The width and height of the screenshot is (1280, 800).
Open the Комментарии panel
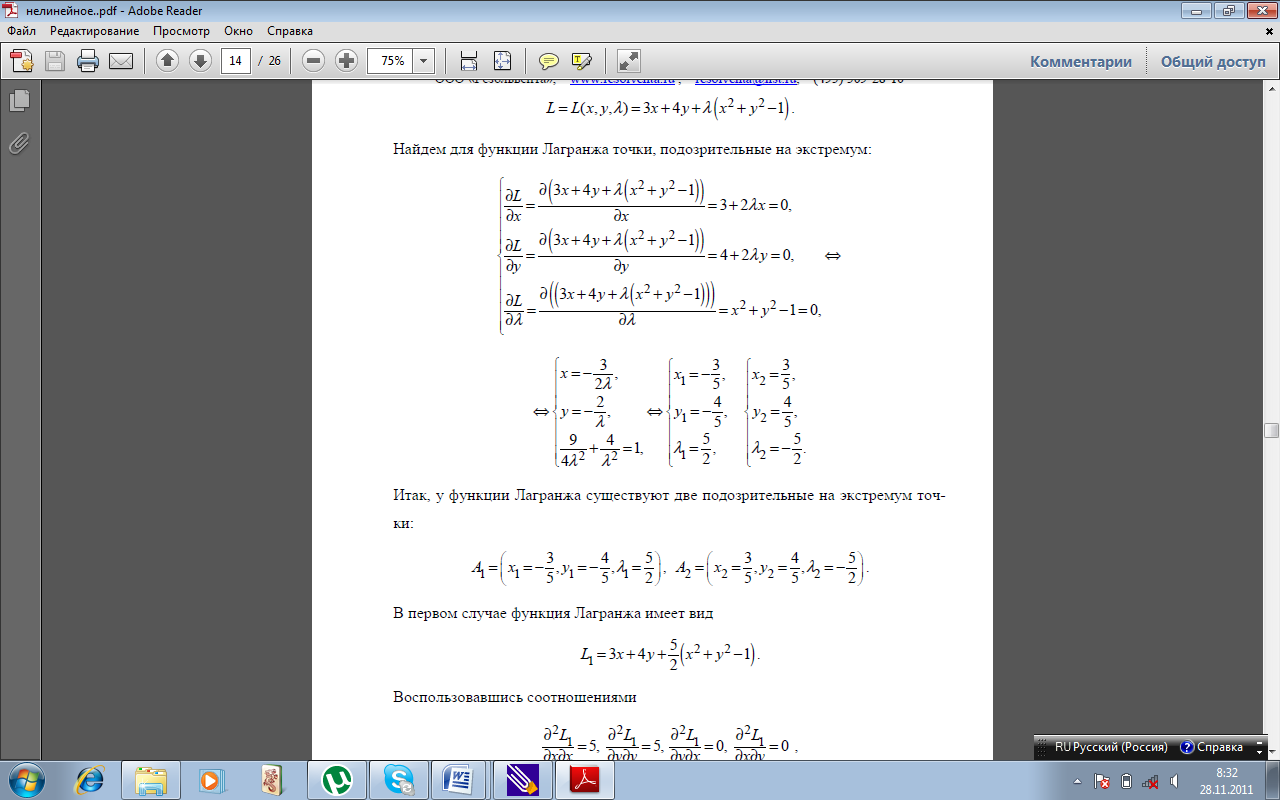point(1081,61)
